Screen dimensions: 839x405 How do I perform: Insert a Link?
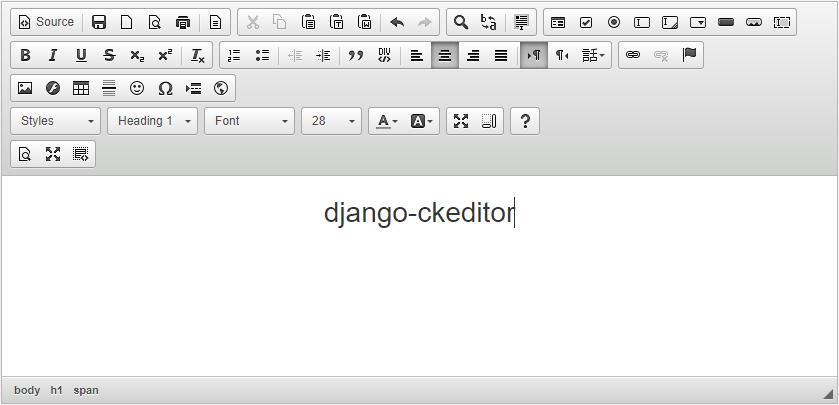[633, 55]
